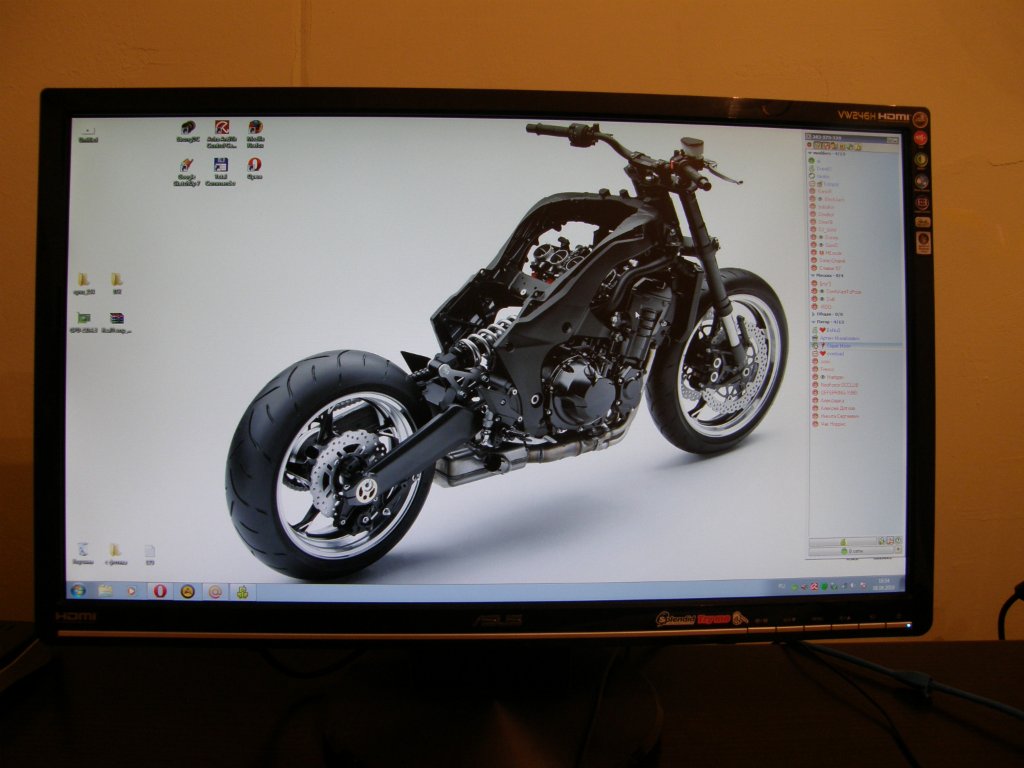
Task: Open the Mozilla Firefox desktop shortcut
Action: [255, 130]
